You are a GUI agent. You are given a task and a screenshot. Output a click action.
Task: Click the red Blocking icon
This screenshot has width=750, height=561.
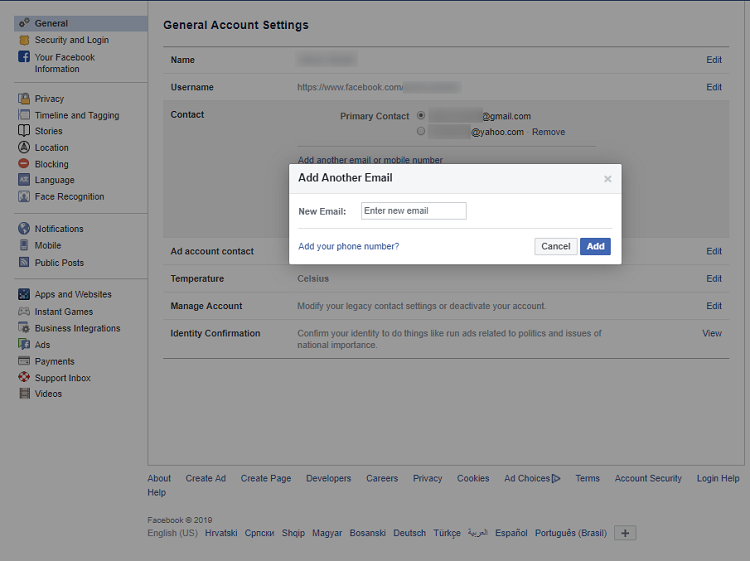coord(24,164)
